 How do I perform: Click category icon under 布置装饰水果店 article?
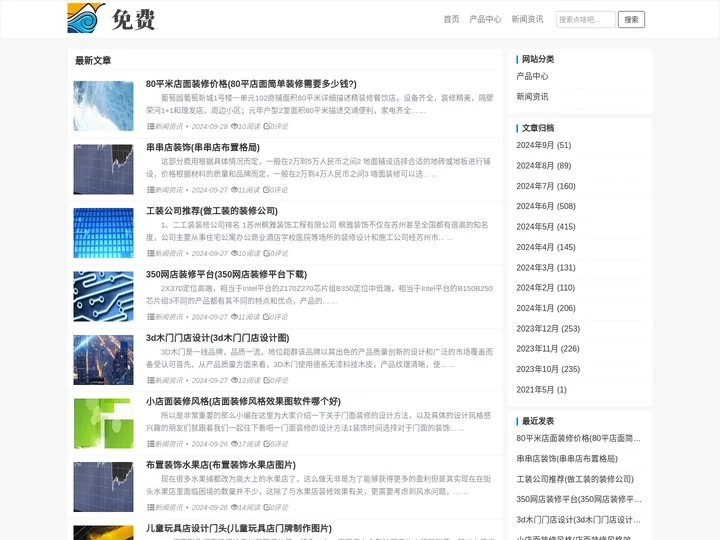click(150, 507)
